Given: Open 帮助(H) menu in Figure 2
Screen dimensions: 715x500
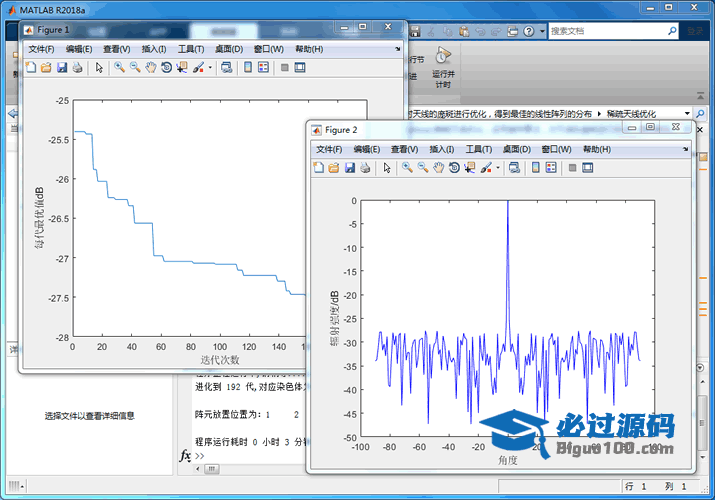Looking at the screenshot, I should click(596, 149).
